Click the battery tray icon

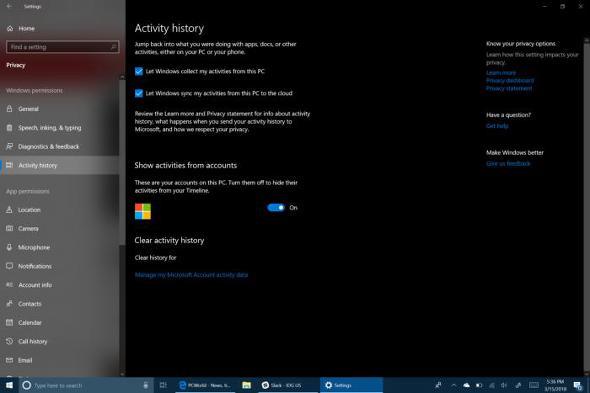[479, 385]
